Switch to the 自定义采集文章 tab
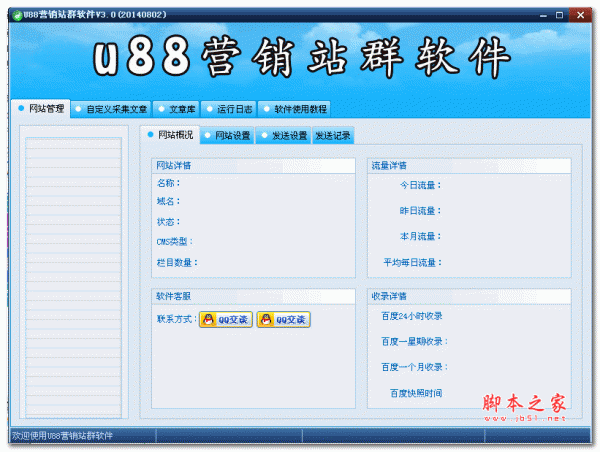 [111, 109]
